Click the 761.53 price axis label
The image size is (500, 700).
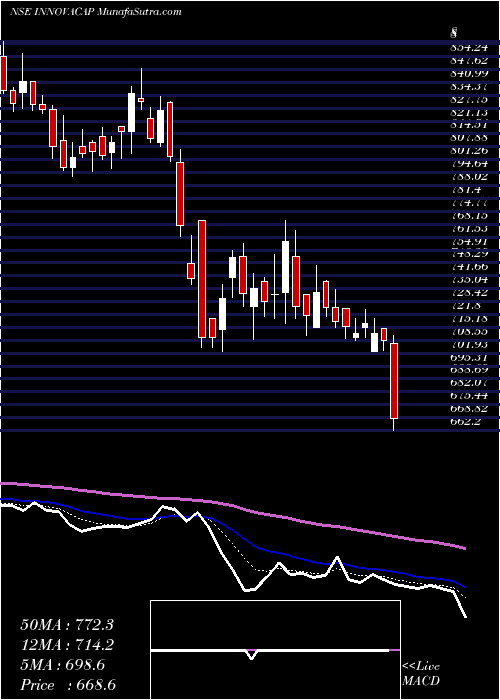469,229
